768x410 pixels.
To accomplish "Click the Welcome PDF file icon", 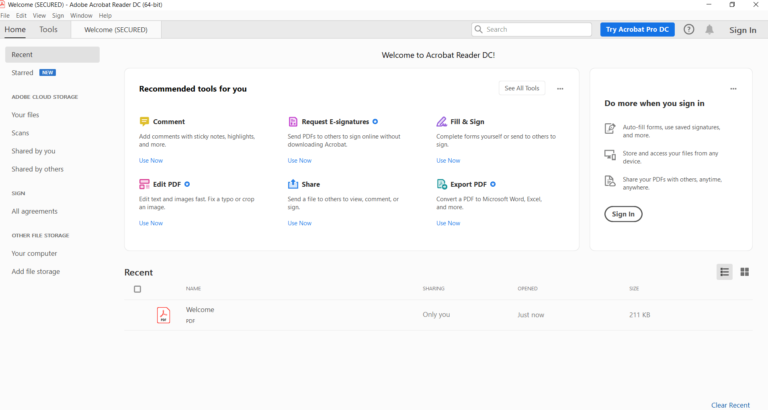I will [163, 315].
